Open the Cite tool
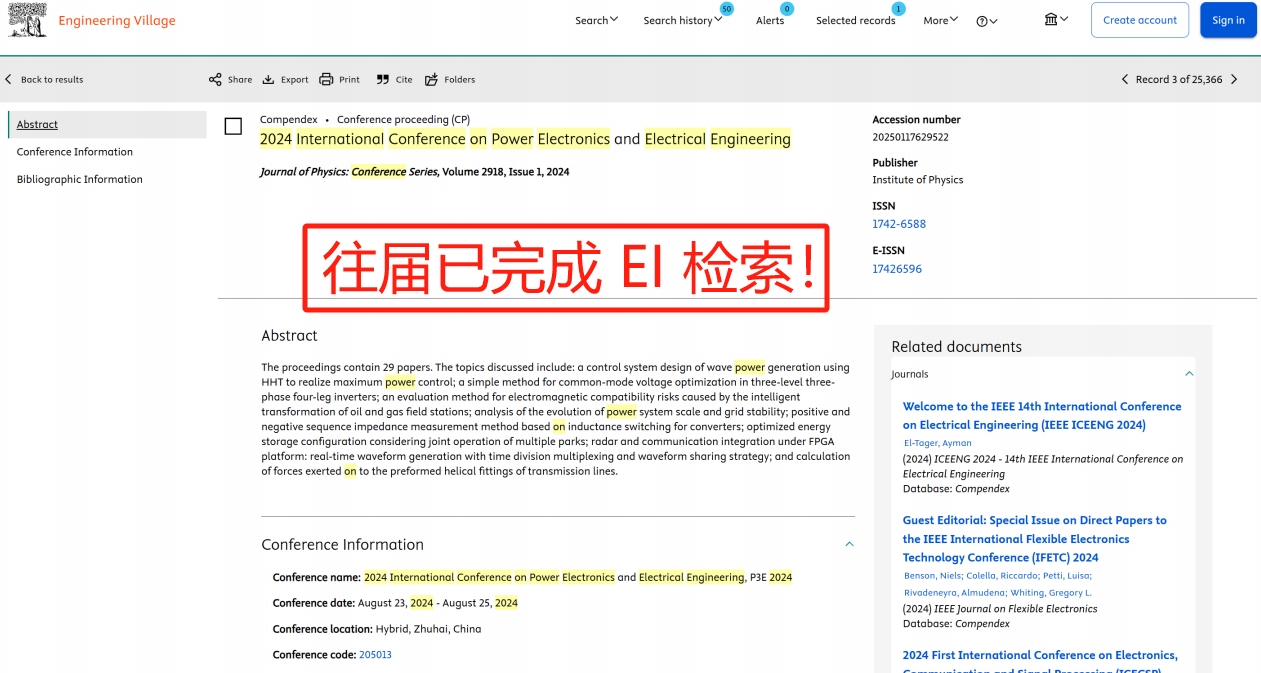The image size is (1261, 673). 394,80
